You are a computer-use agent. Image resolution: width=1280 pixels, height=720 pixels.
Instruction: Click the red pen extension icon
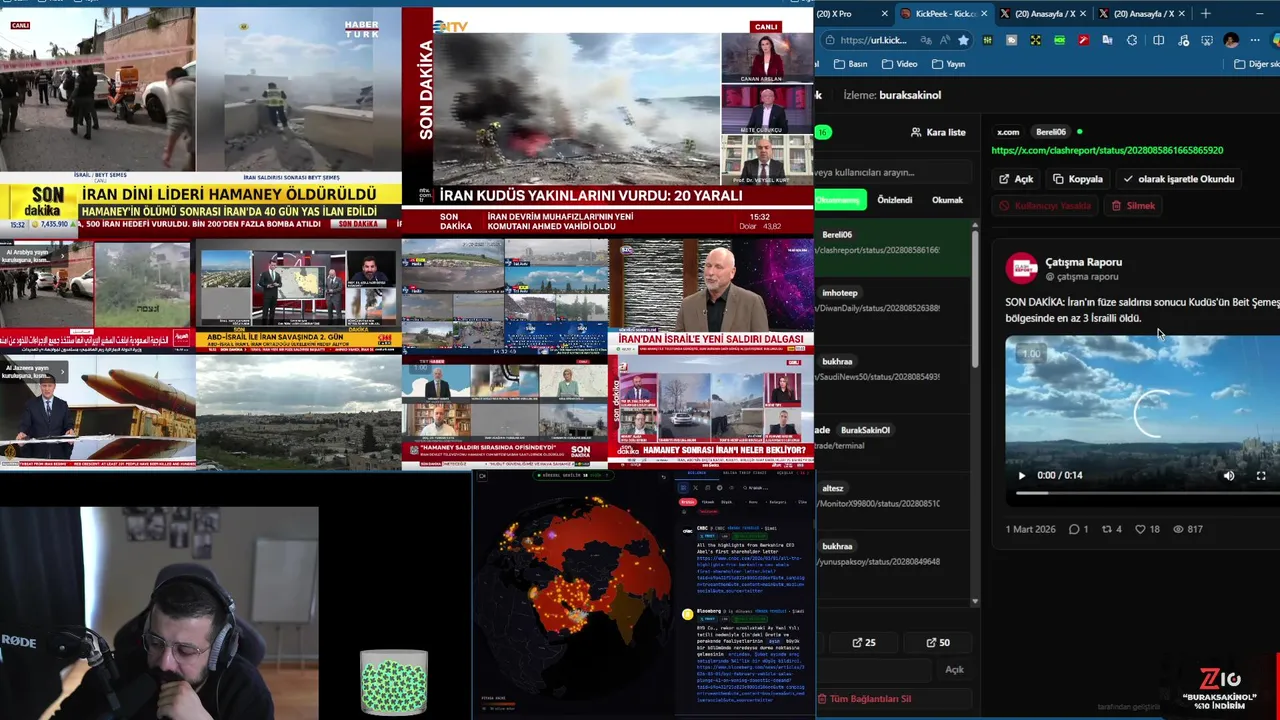[1083, 40]
